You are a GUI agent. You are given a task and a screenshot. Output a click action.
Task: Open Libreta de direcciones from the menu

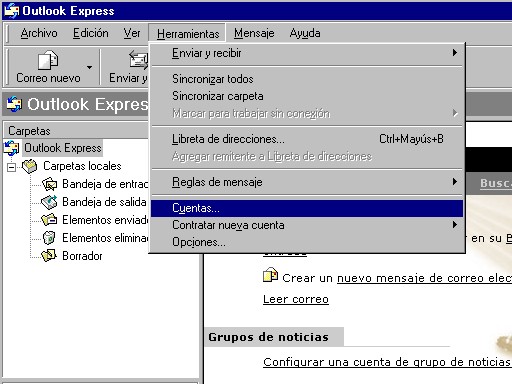click(307, 139)
